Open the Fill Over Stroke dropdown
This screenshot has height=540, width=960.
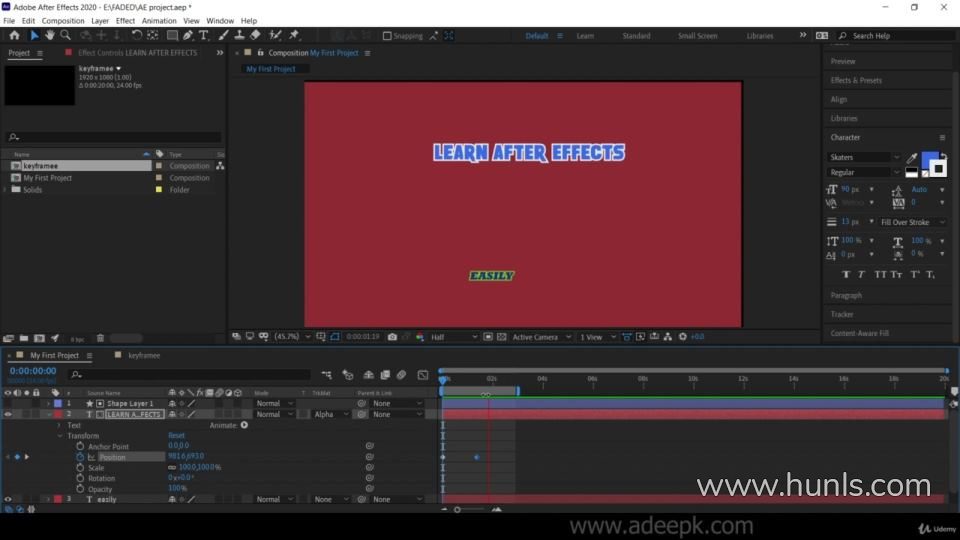point(913,222)
